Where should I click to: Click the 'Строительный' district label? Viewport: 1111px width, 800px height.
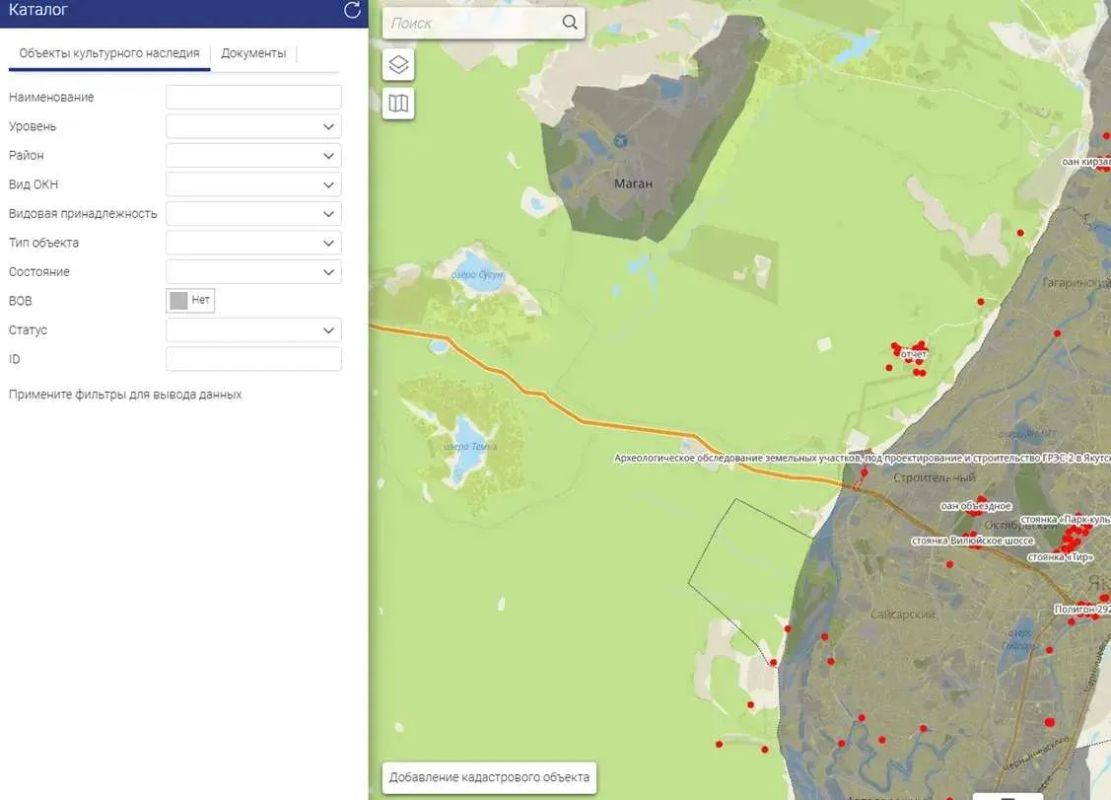tap(935, 478)
